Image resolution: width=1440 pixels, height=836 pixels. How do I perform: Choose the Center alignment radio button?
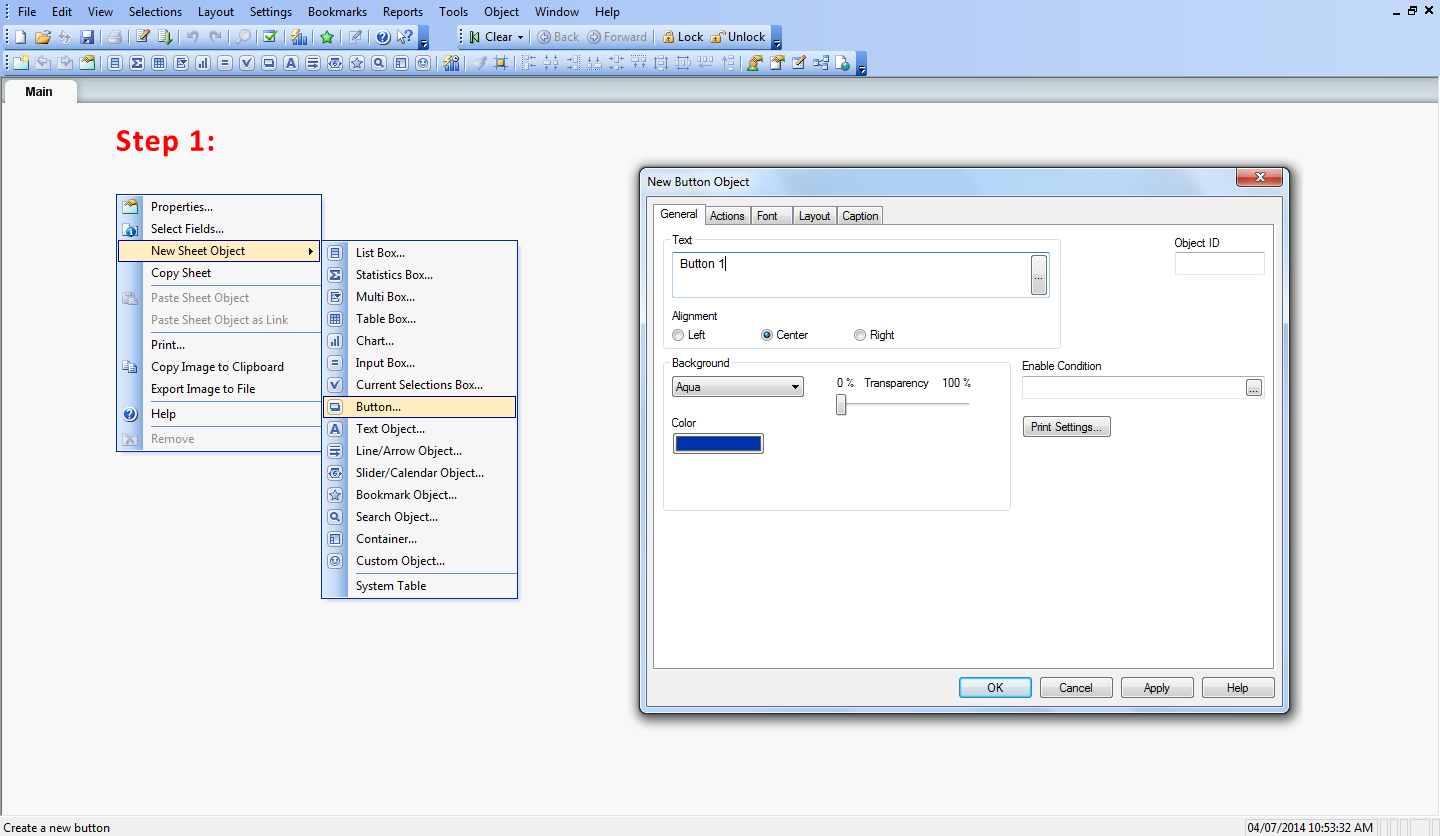pyautogui.click(x=768, y=335)
